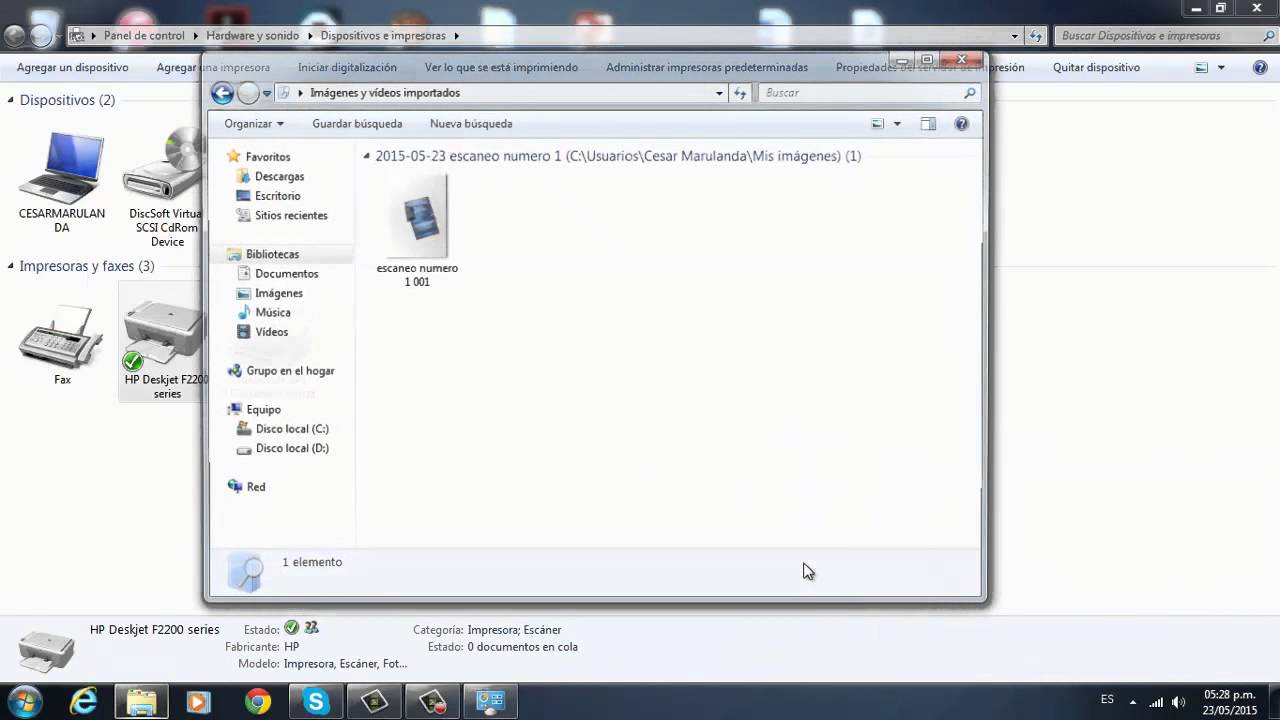Click Dispositivos e impresoras breadcrumb
Viewport: 1280px width, 720px height.
pos(383,36)
